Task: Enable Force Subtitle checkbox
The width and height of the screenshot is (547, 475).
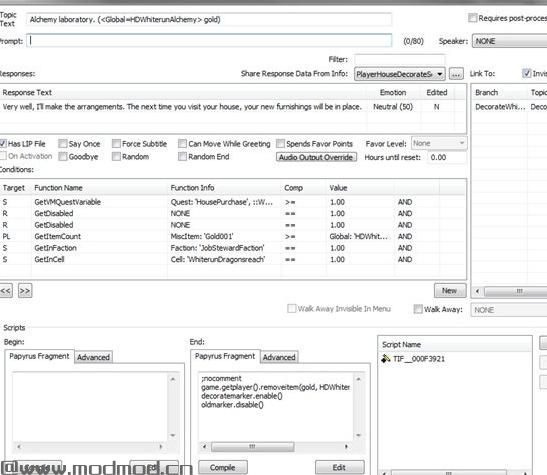Action: pyautogui.click(x=116, y=144)
